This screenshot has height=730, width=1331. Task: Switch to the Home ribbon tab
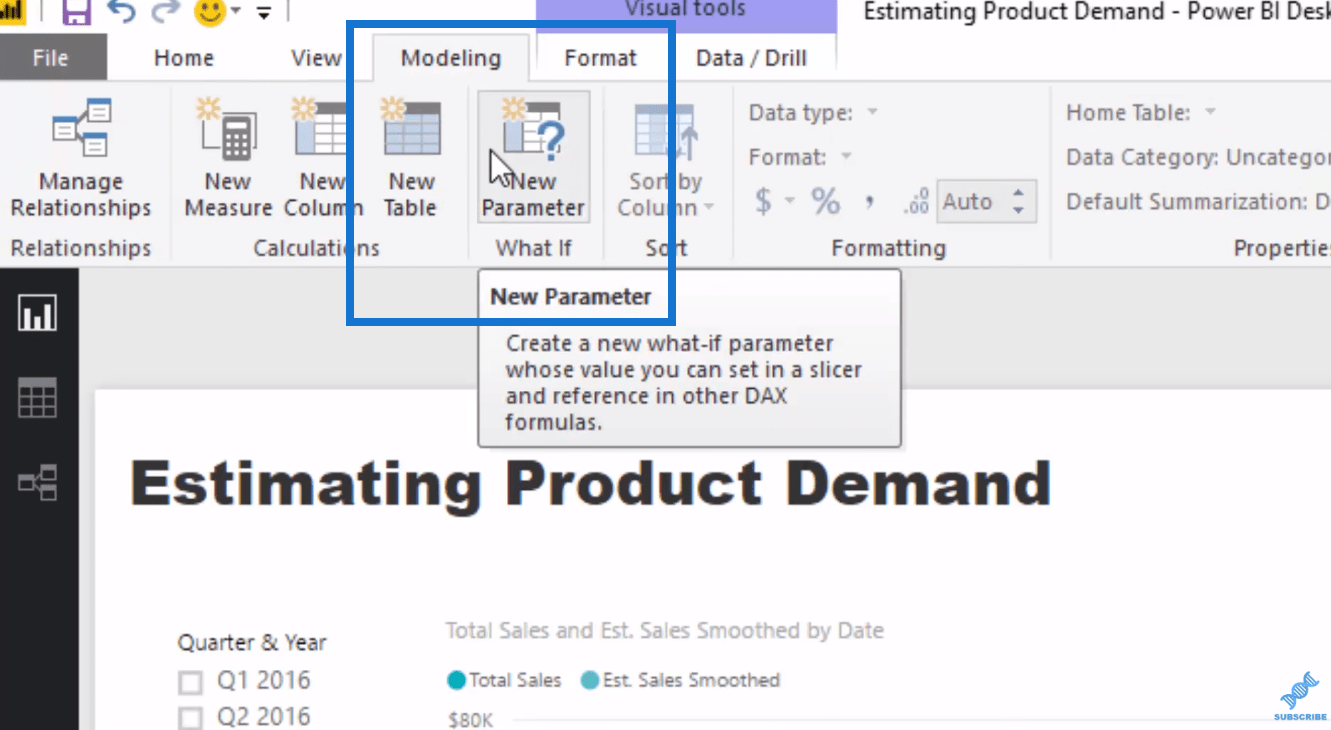click(184, 58)
